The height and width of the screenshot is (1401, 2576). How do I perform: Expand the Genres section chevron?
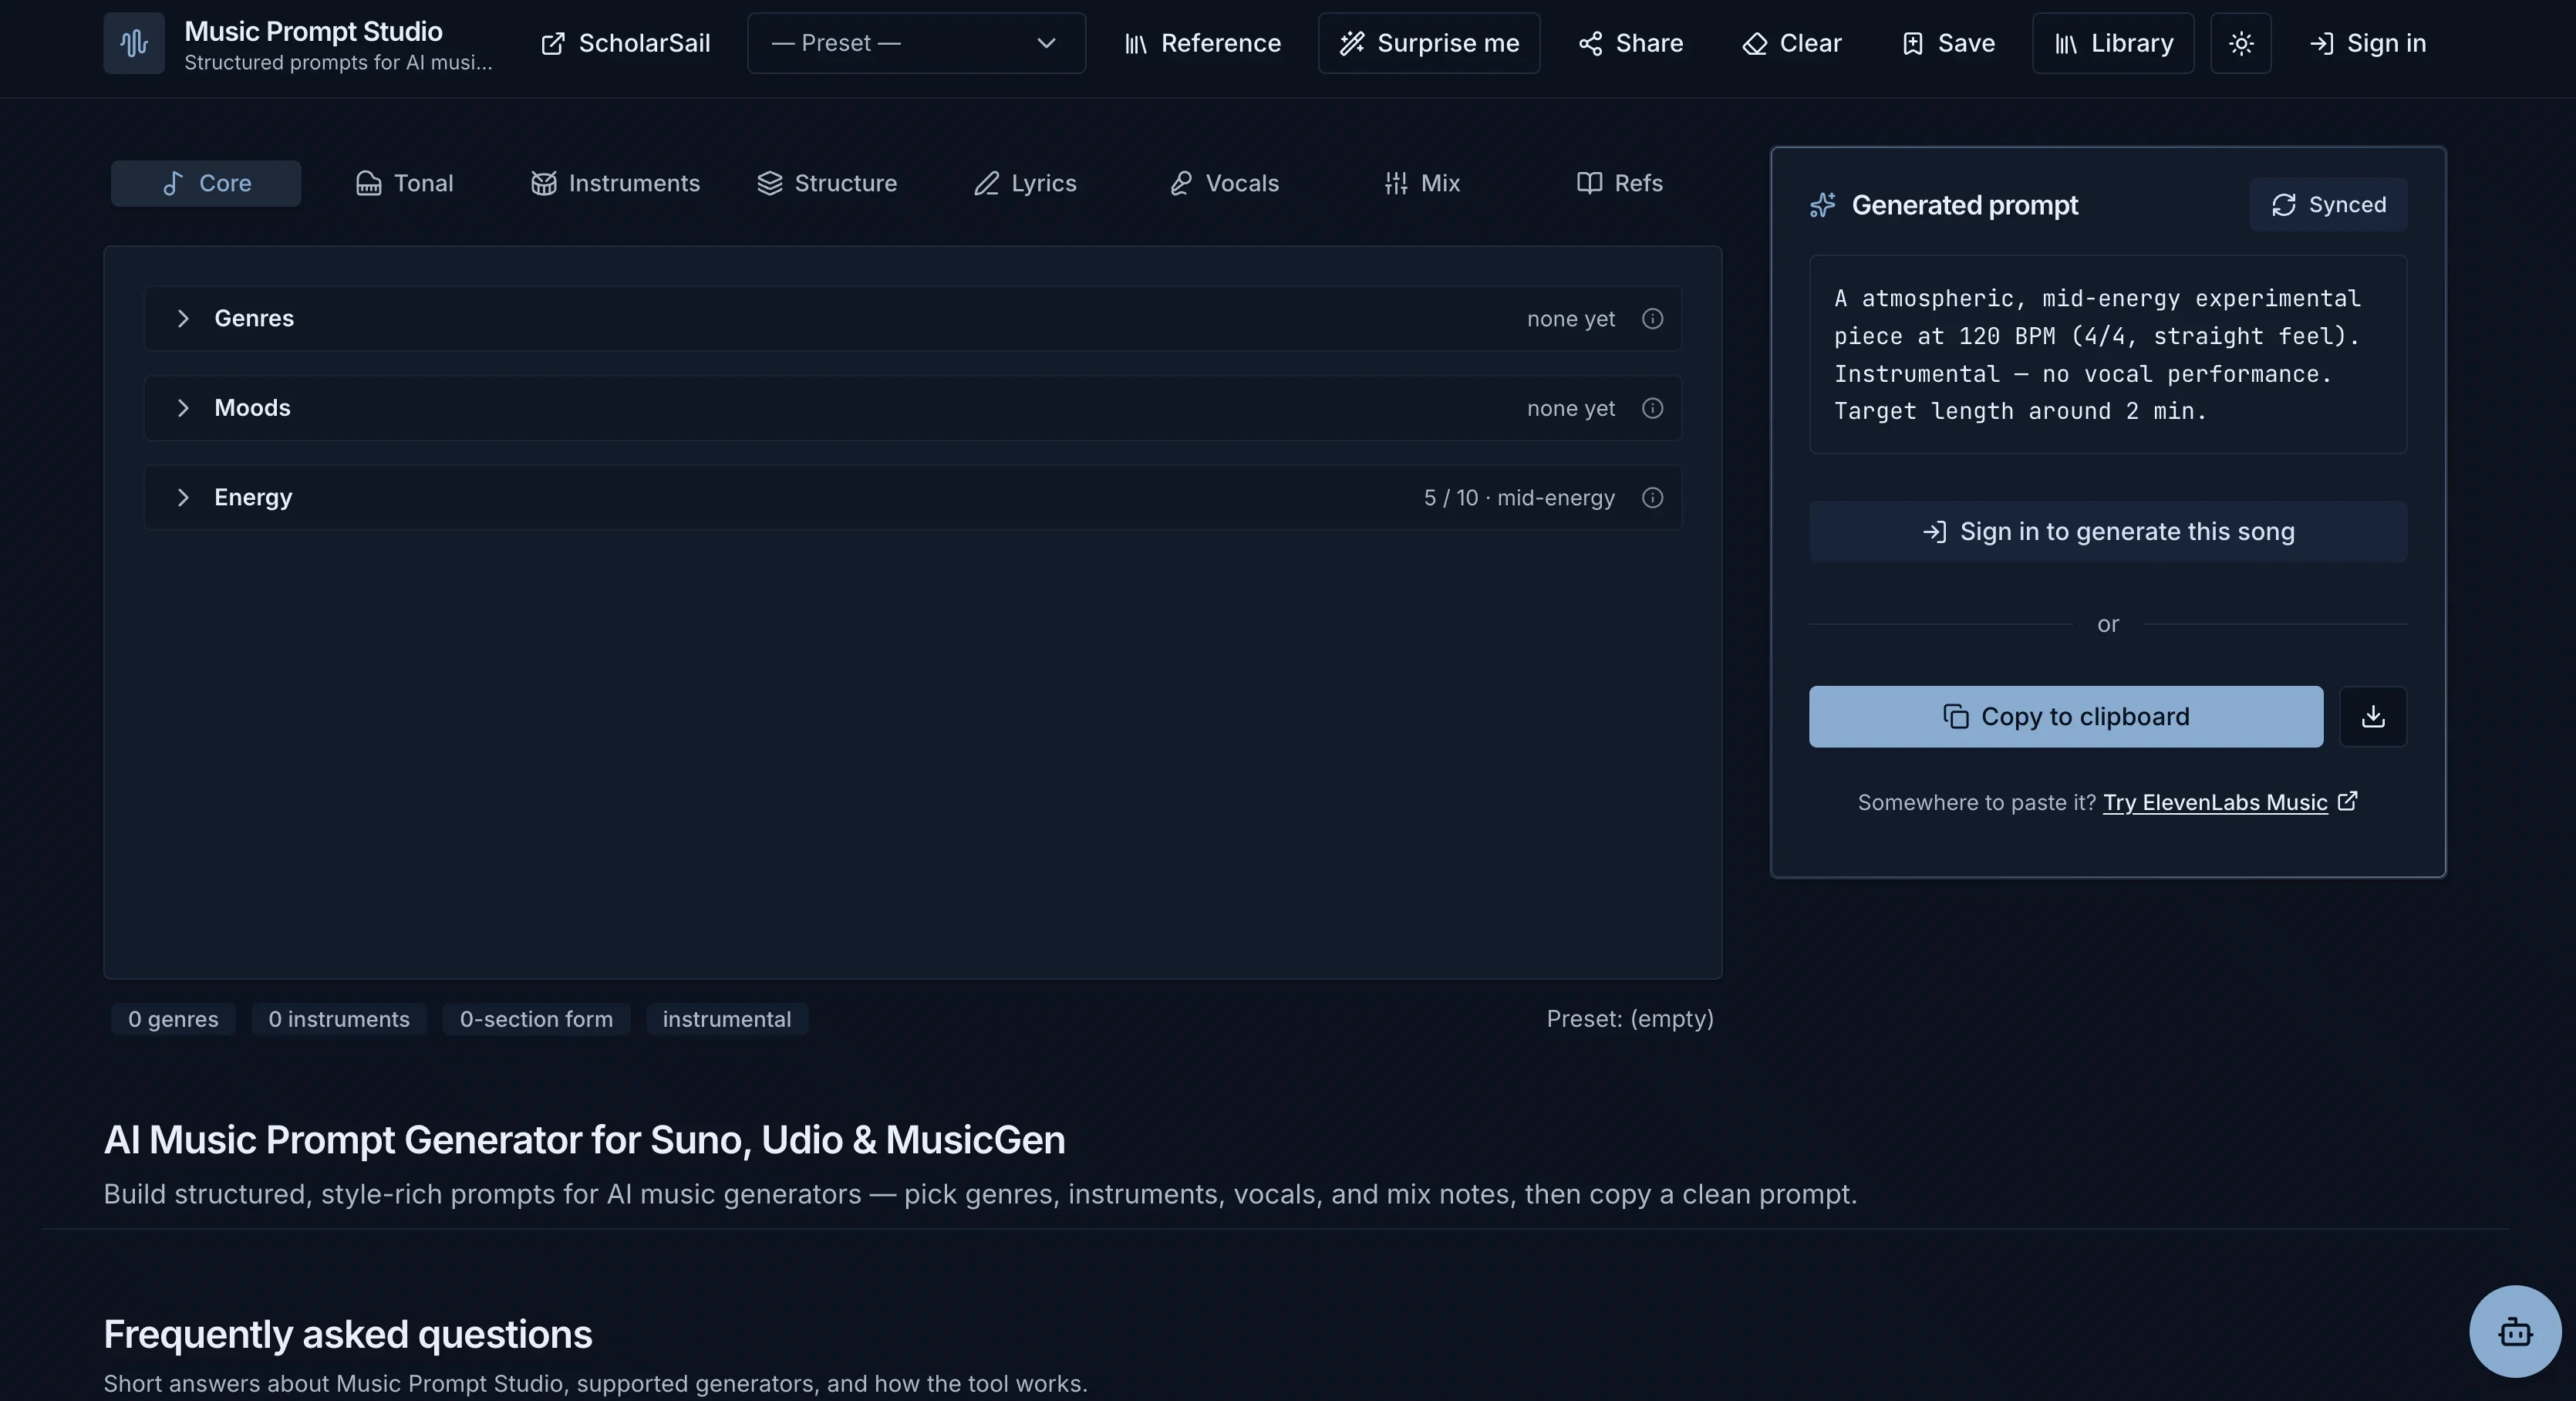[x=183, y=318]
